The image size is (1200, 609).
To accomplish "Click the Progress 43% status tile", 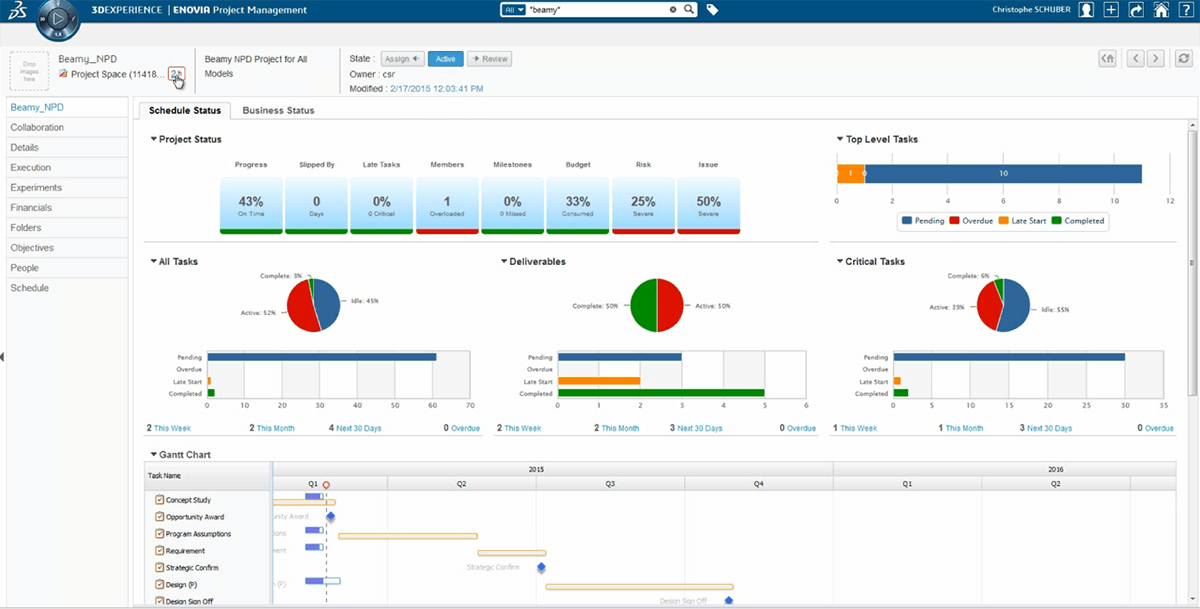I will (x=251, y=205).
